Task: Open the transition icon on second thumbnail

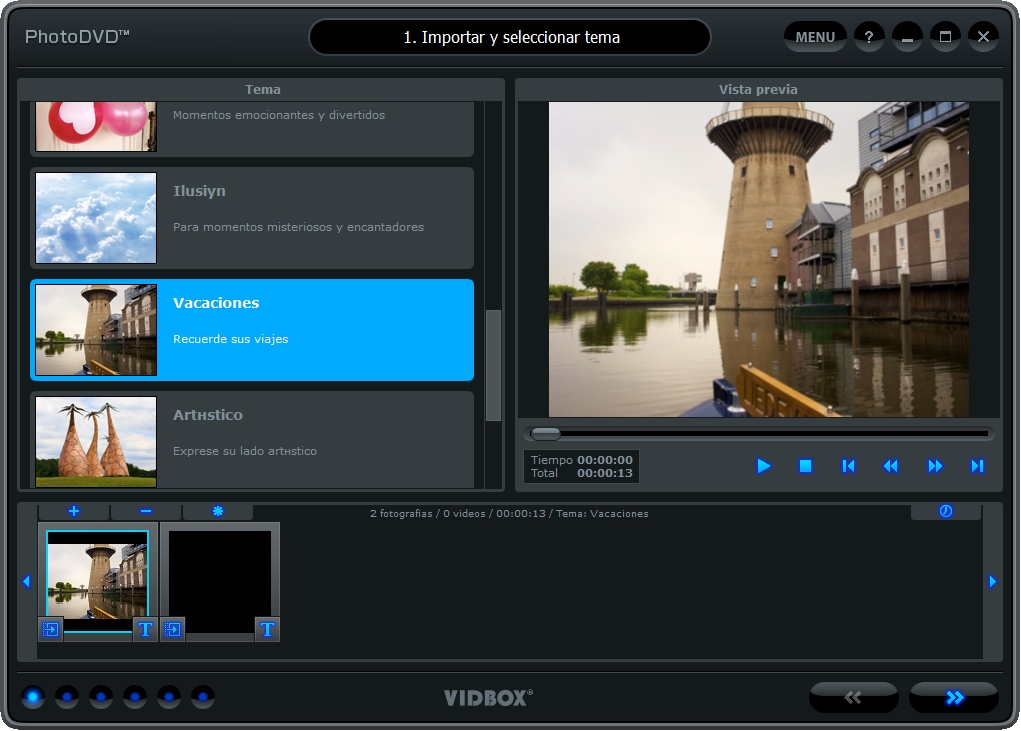Action: (172, 629)
